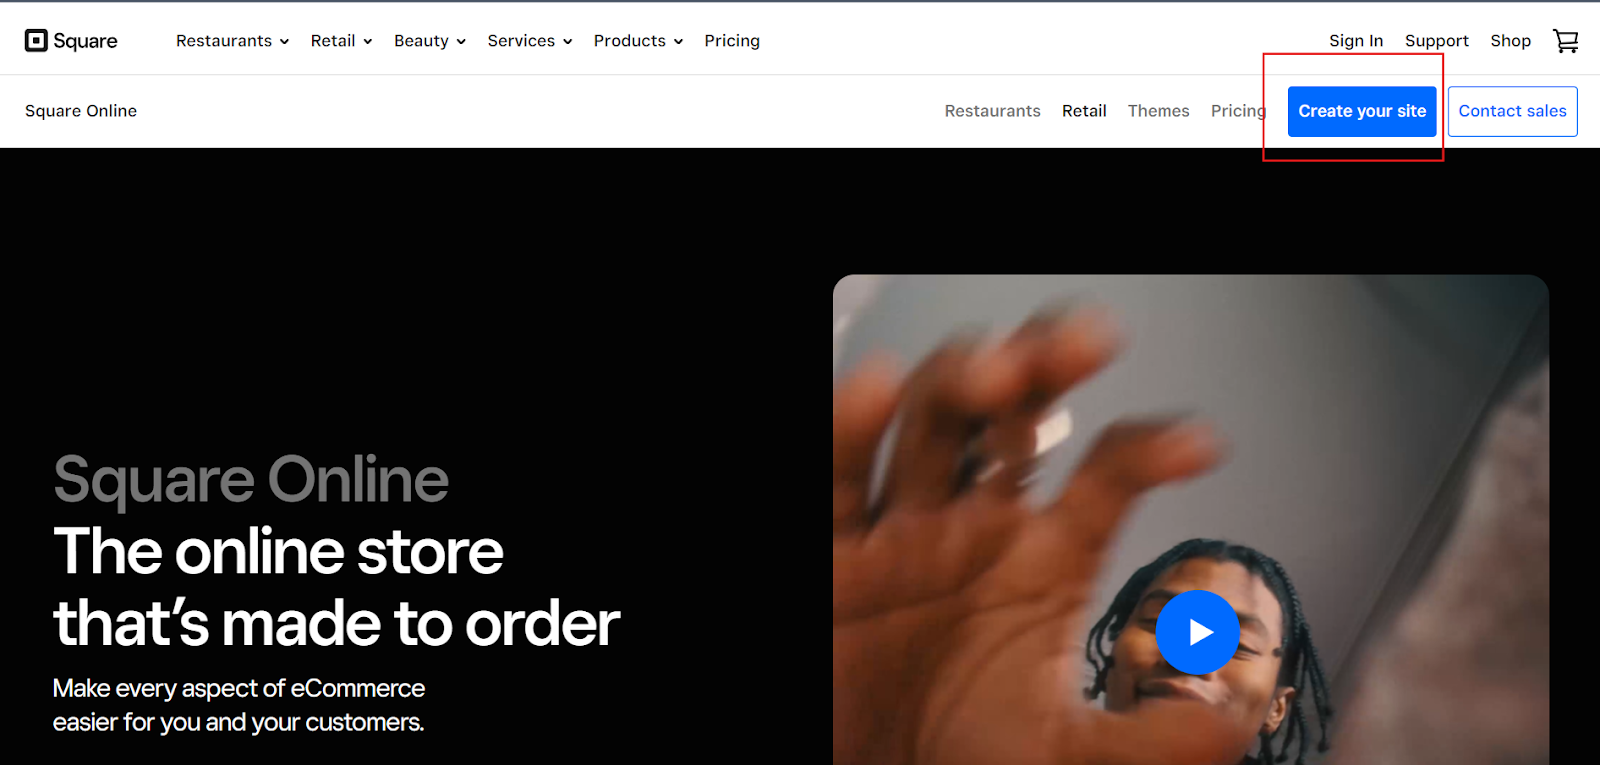Select Restaurants in Square Online subnav
This screenshot has height=765, width=1600.
click(x=992, y=111)
